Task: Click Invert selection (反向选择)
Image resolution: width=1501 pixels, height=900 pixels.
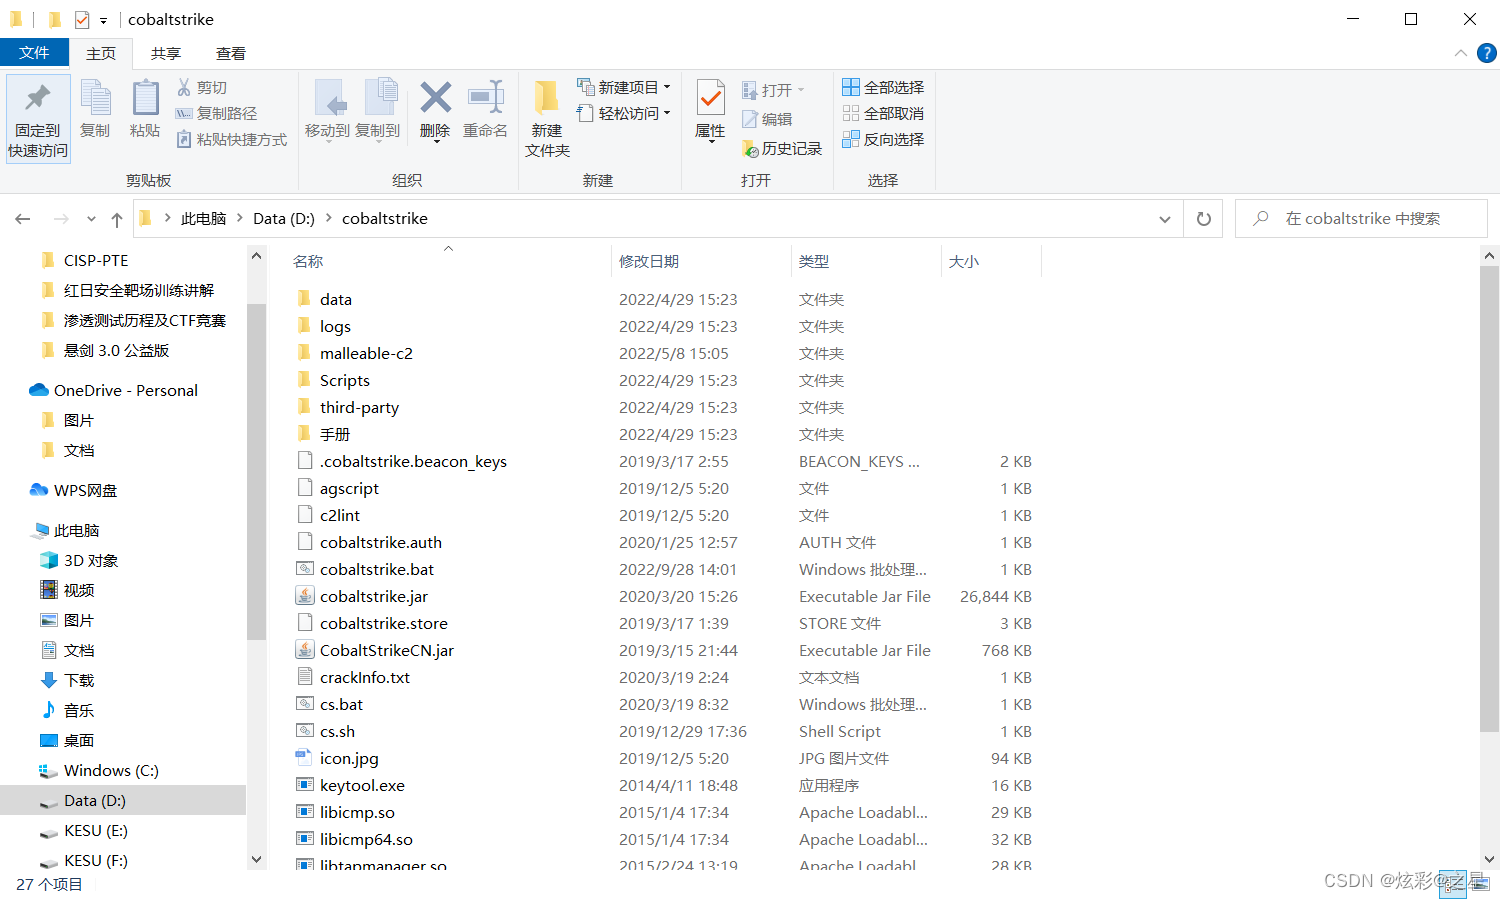Action: pos(883,140)
